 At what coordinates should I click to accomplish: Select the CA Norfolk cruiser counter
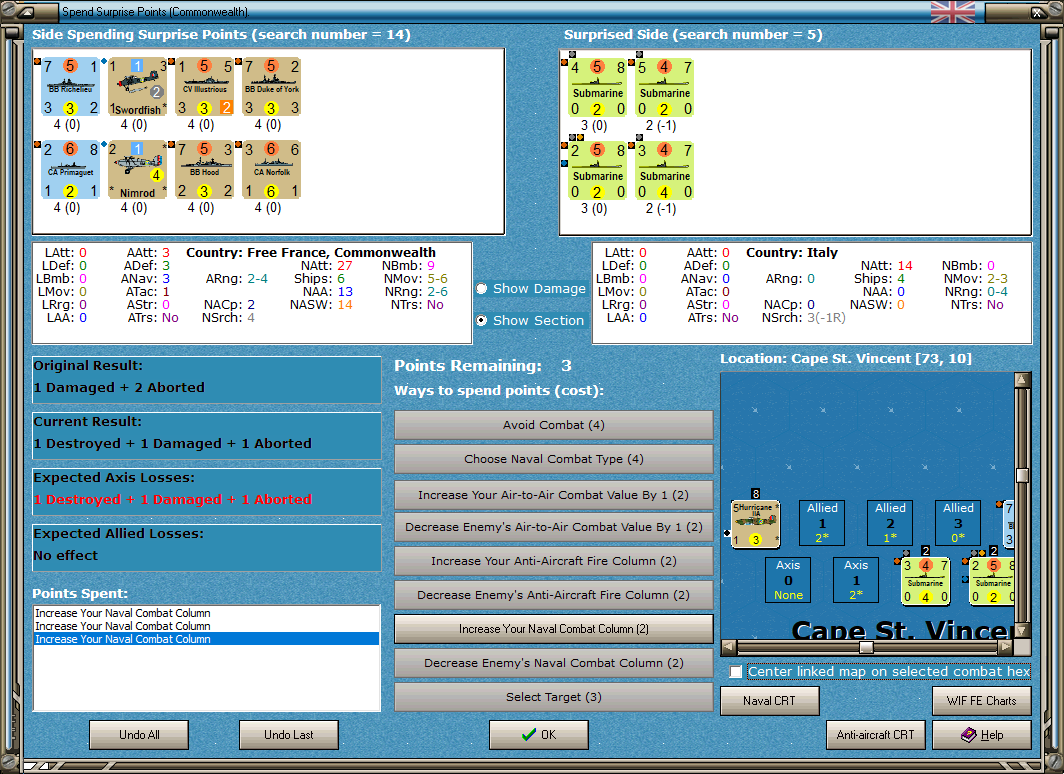pos(271,170)
